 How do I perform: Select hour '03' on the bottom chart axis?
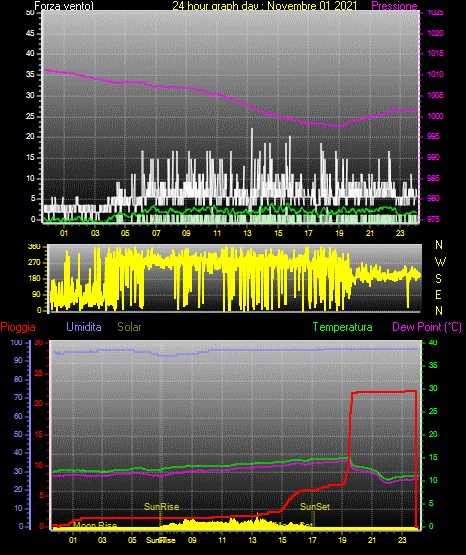click(x=102, y=540)
